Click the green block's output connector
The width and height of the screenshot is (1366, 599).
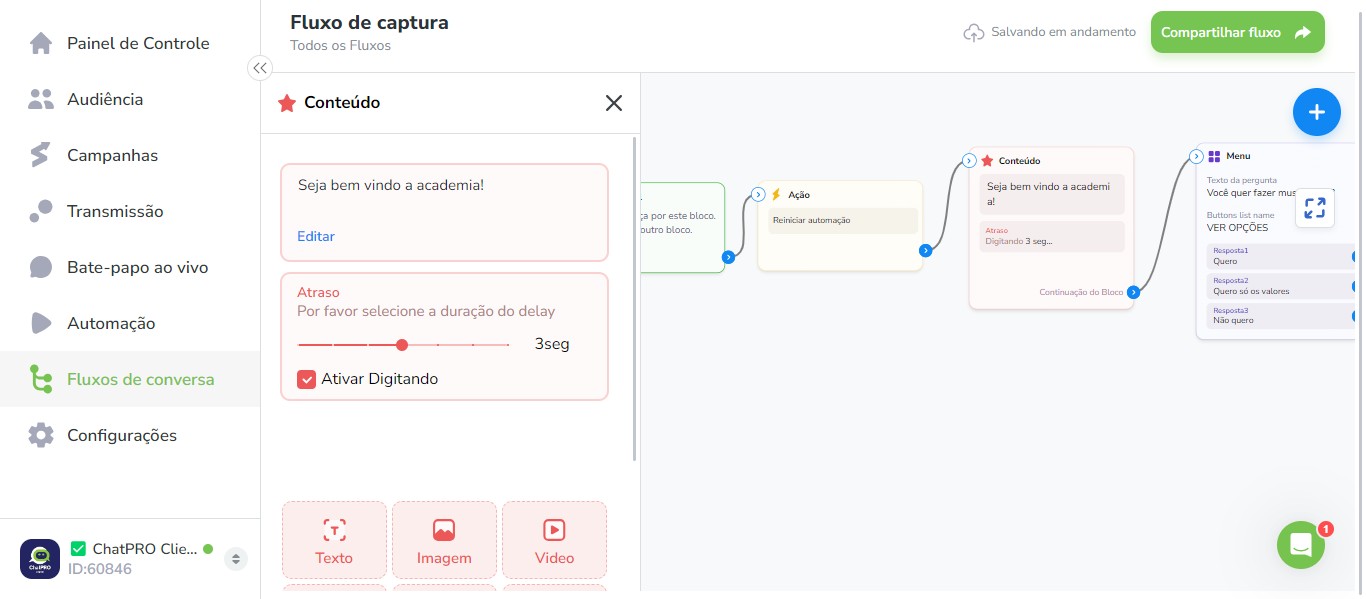pyautogui.click(x=728, y=257)
